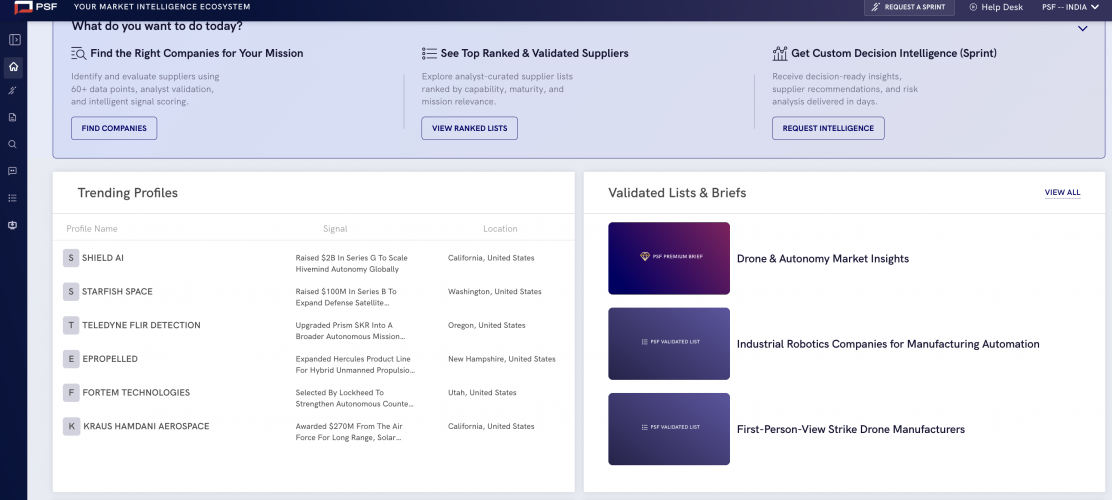
Task: Open the STARFISH SPACE profile name
Action: pyautogui.click(x=117, y=291)
